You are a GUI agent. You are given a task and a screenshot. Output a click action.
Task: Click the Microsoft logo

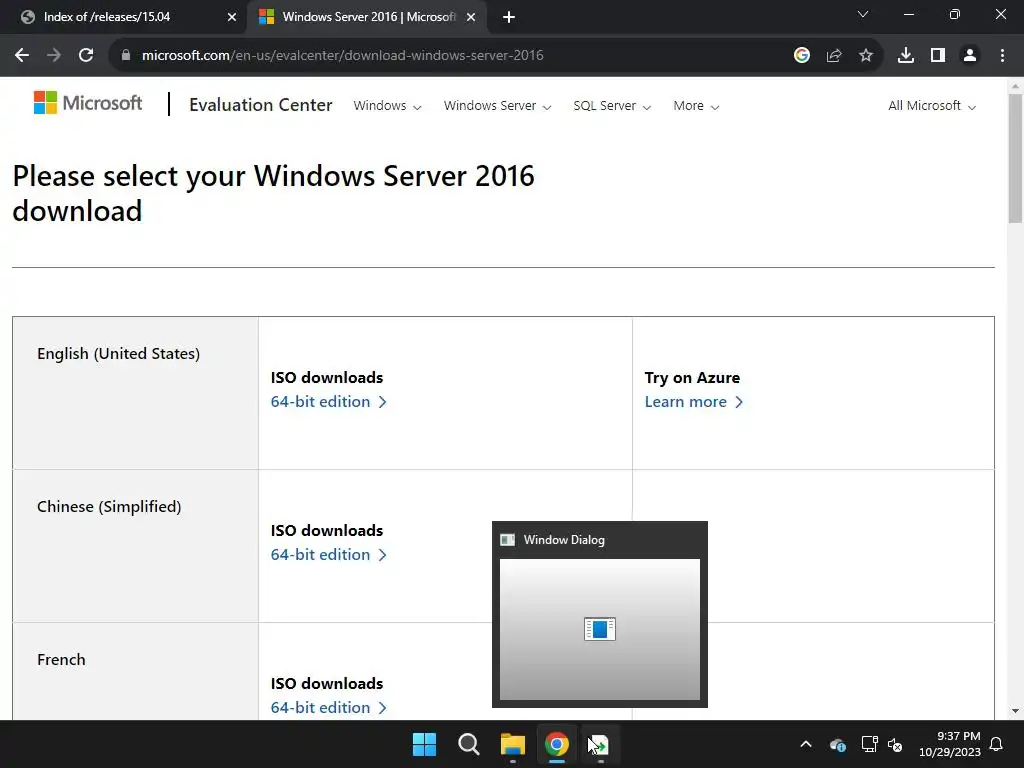click(88, 103)
